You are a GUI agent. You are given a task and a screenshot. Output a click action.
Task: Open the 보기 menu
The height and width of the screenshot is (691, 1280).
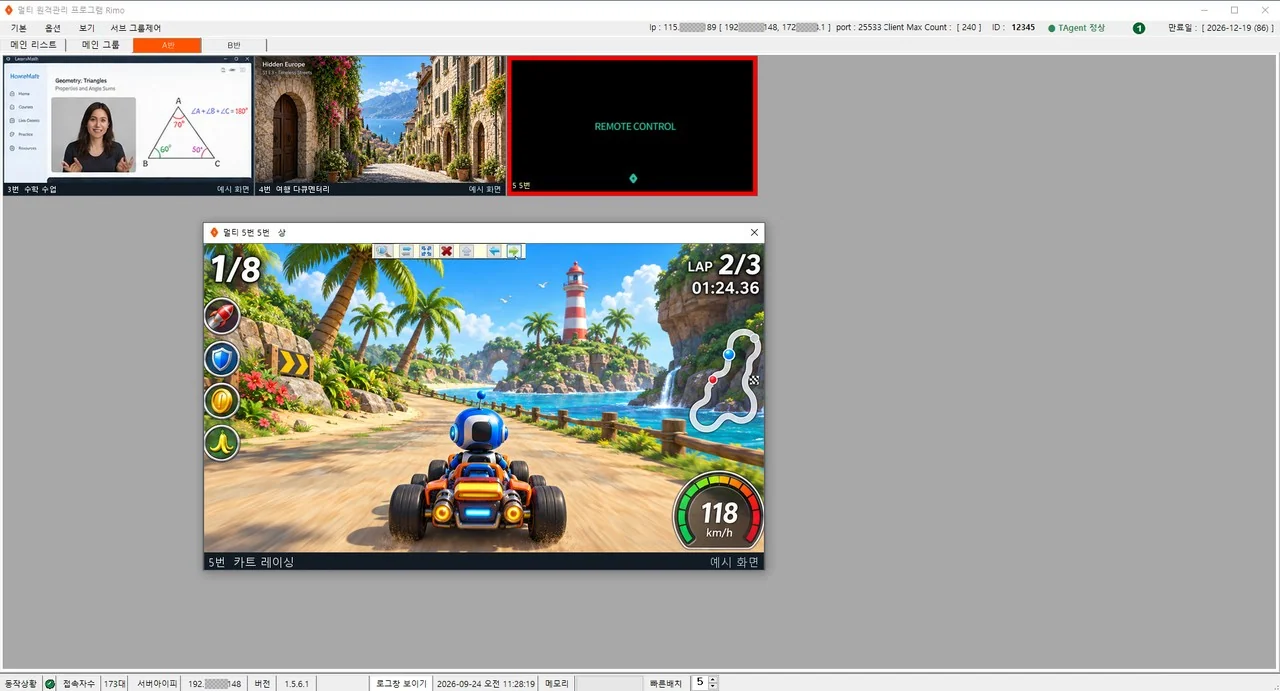click(x=86, y=28)
